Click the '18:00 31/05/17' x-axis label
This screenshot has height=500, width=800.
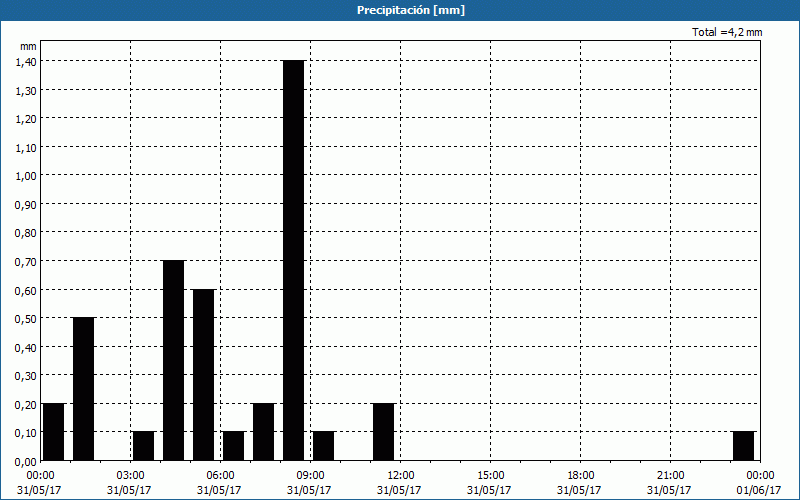pos(580,483)
